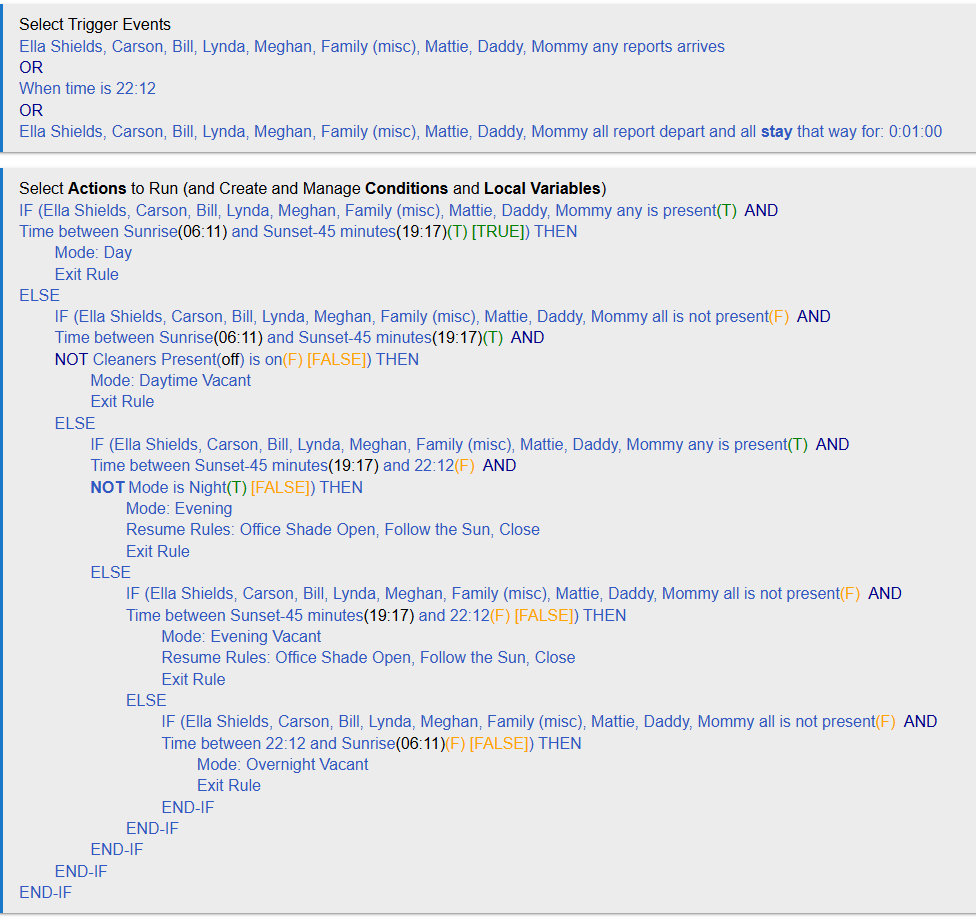Image resolution: width=976 pixels, height=922 pixels.
Task: Click the 'any reports arrives' trigger line
Action: (371, 46)
